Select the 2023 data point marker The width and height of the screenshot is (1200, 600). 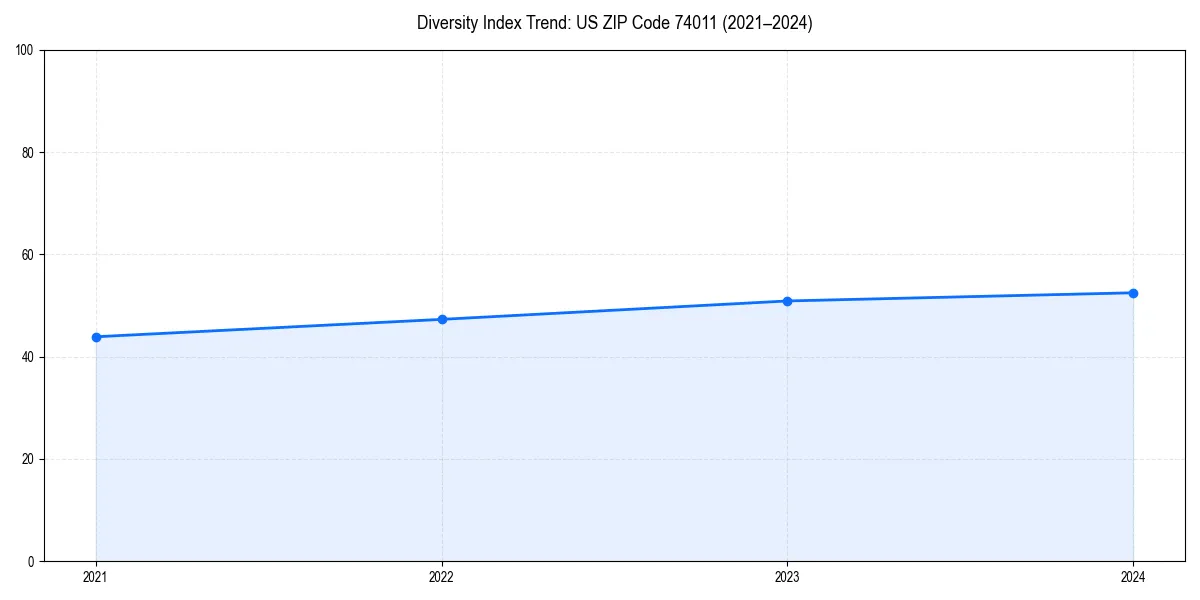pos(787,300)
